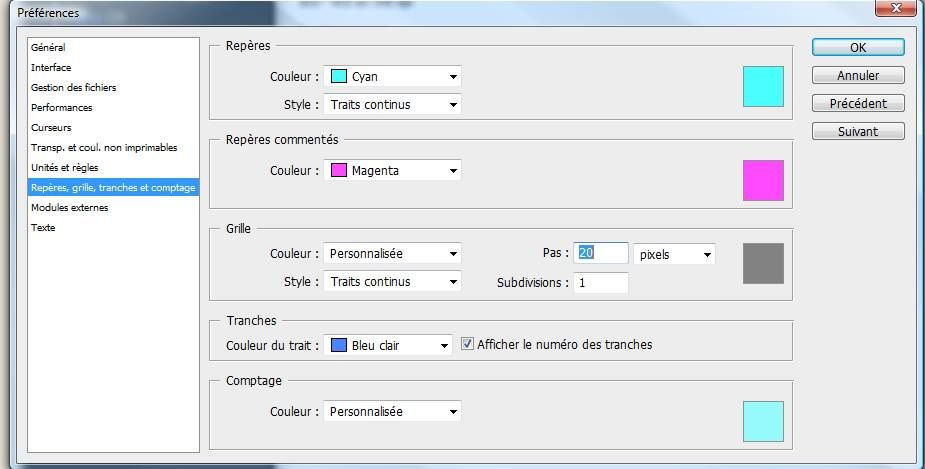
Task: Open the Modules externes section
Action: 70,208
